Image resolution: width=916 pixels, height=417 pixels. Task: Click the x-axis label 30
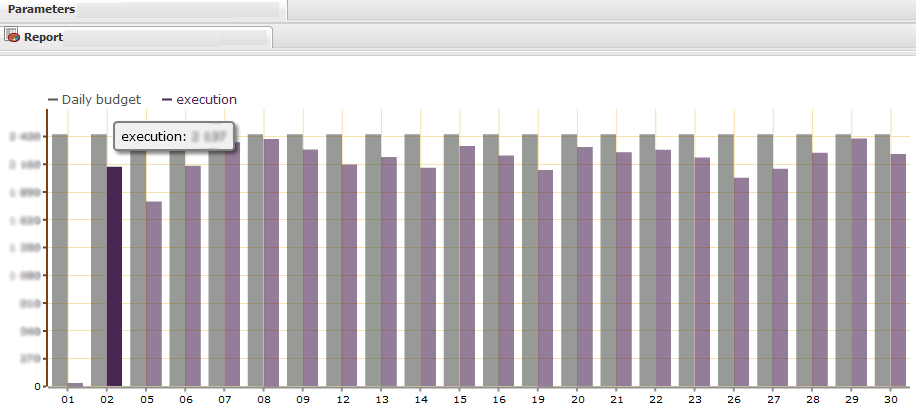pos(891,400)
